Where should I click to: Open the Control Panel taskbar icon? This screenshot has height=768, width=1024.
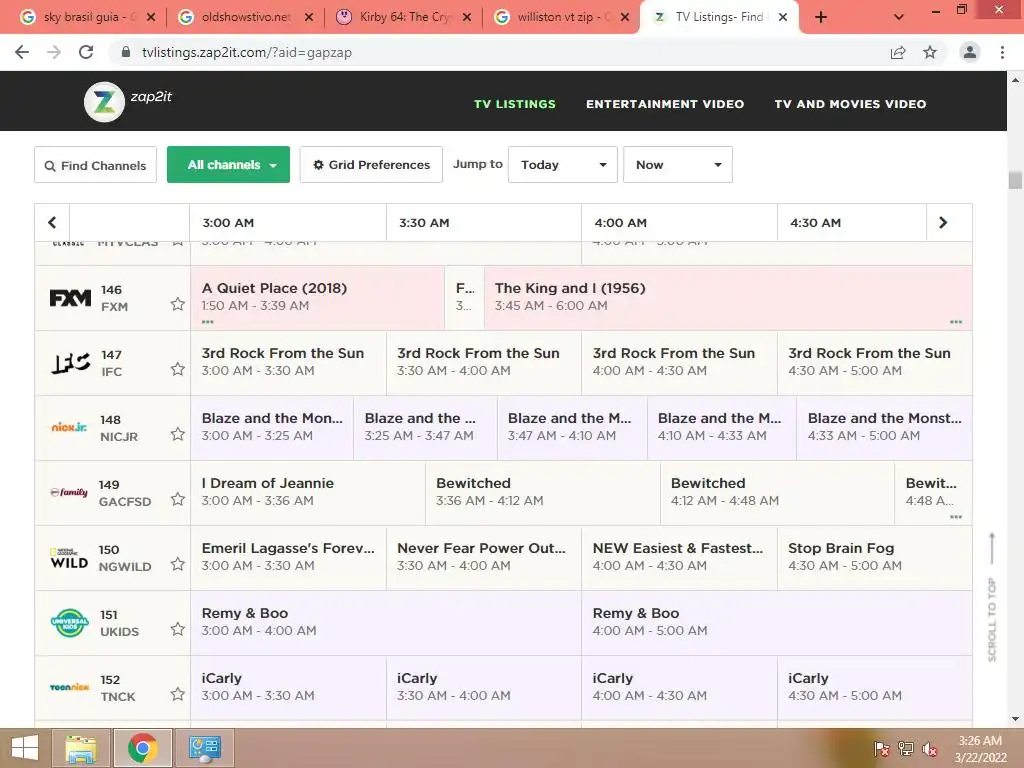pyautogui.click(x=204, y=748)
